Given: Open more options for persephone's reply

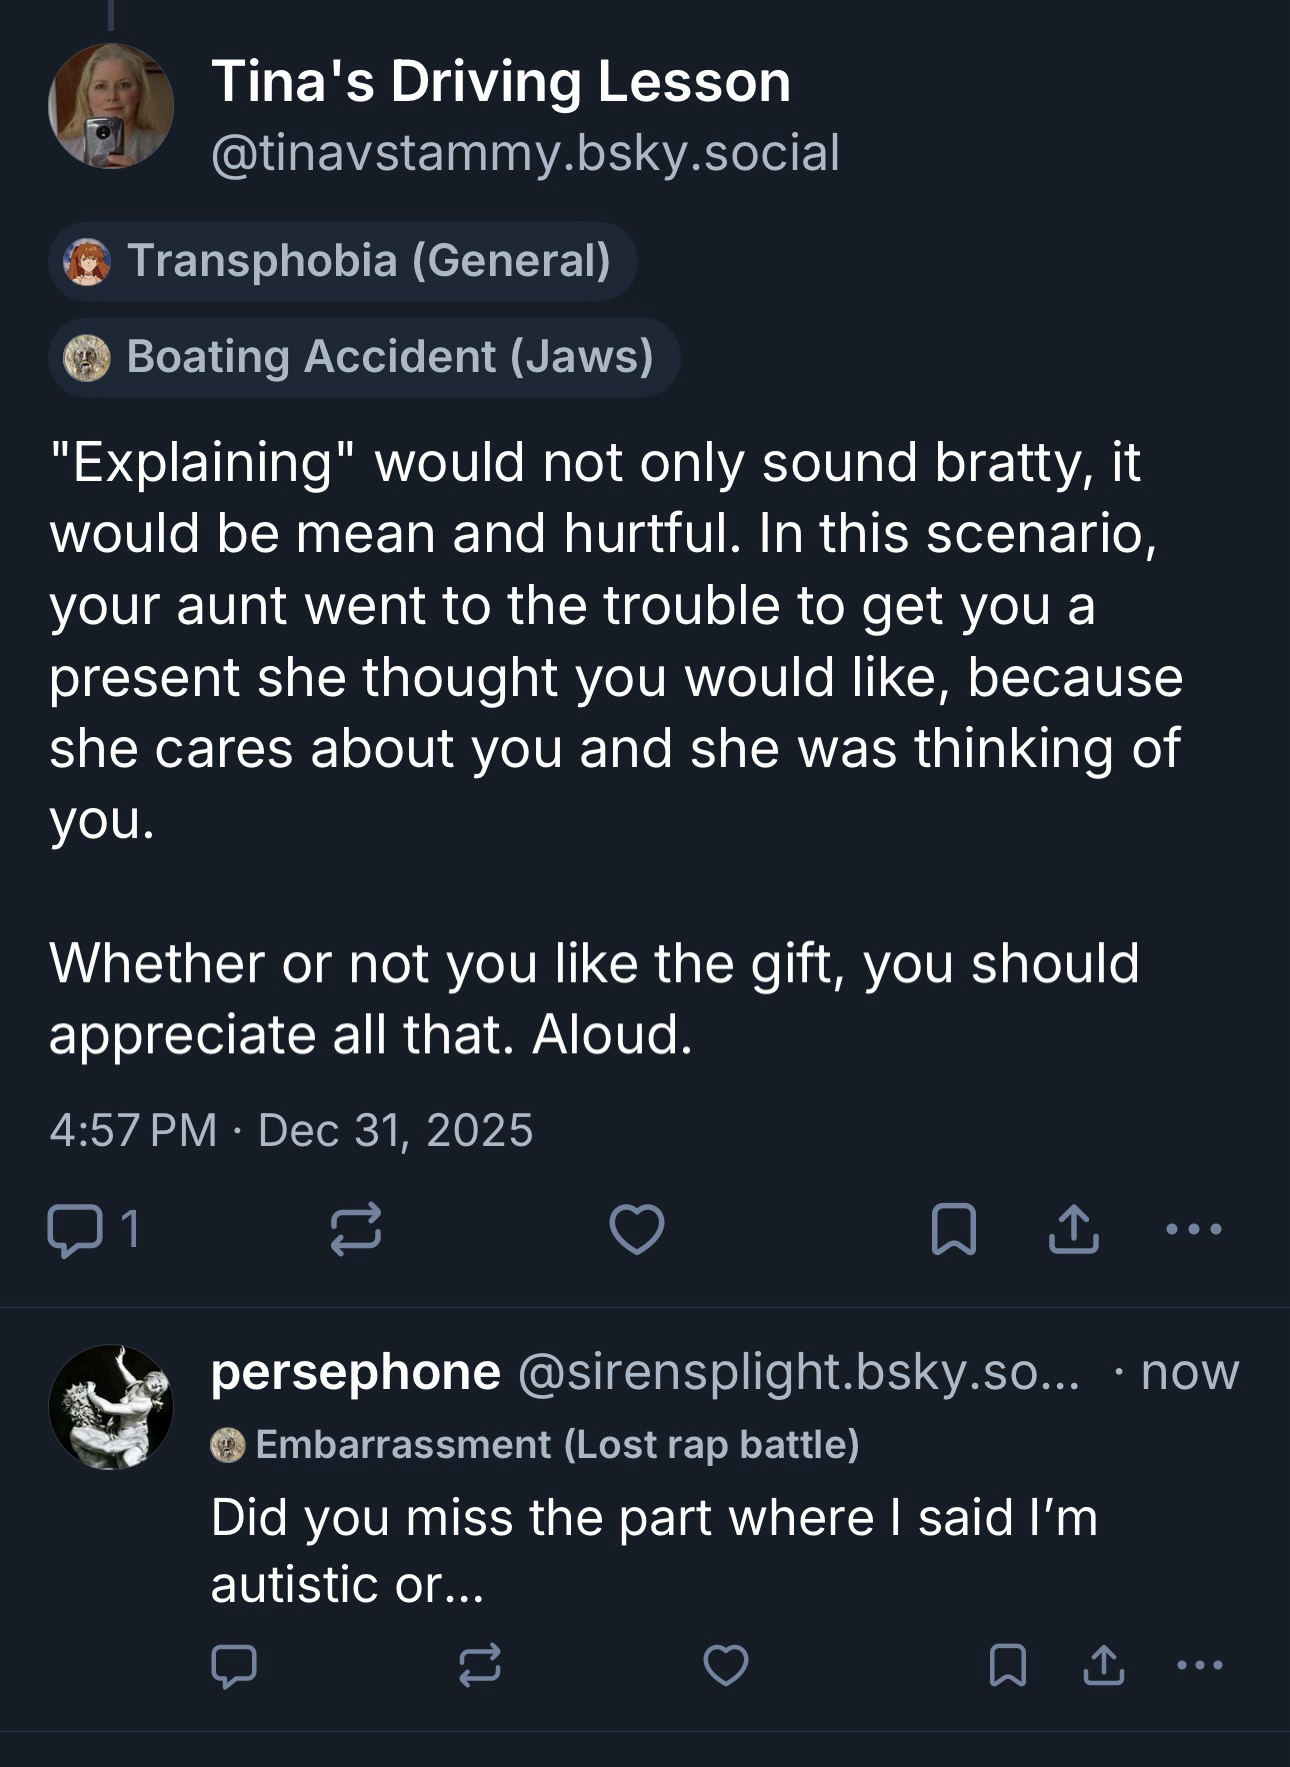Looking at the screenshot, I should pyautogui.click(x=1200, y=1666).
